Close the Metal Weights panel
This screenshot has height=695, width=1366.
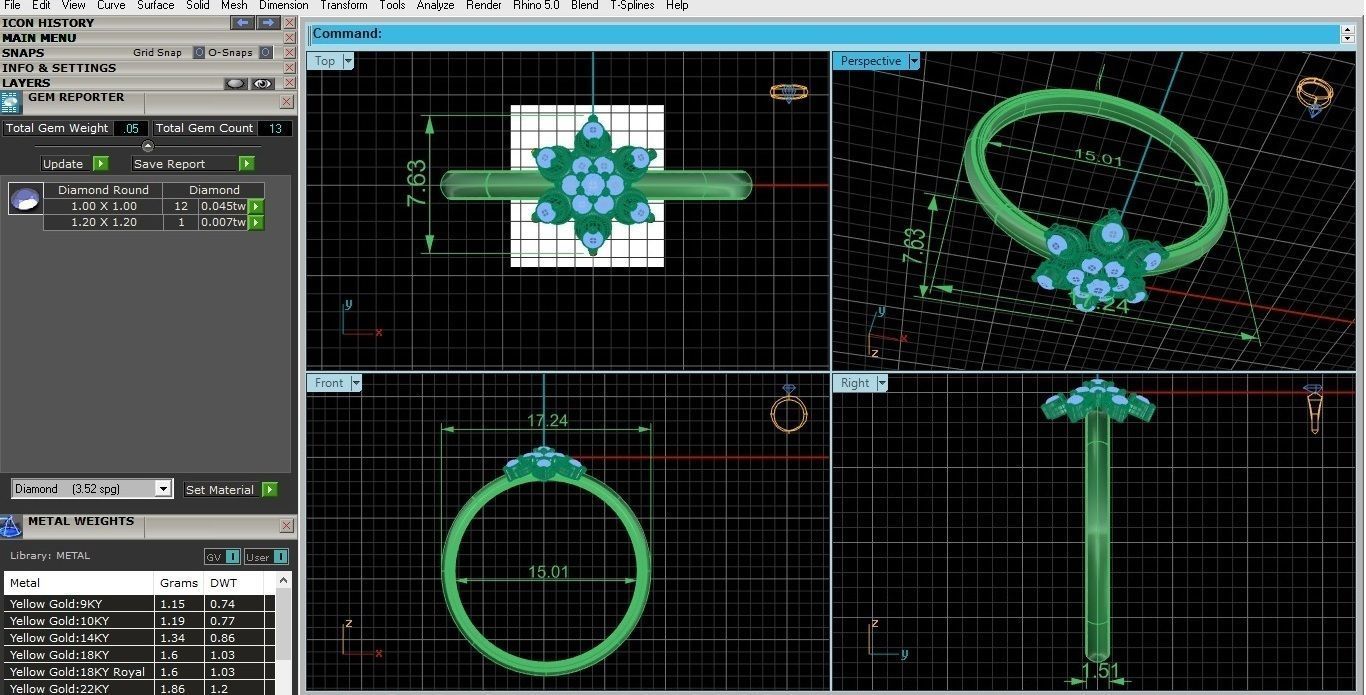tap(287, 526)
